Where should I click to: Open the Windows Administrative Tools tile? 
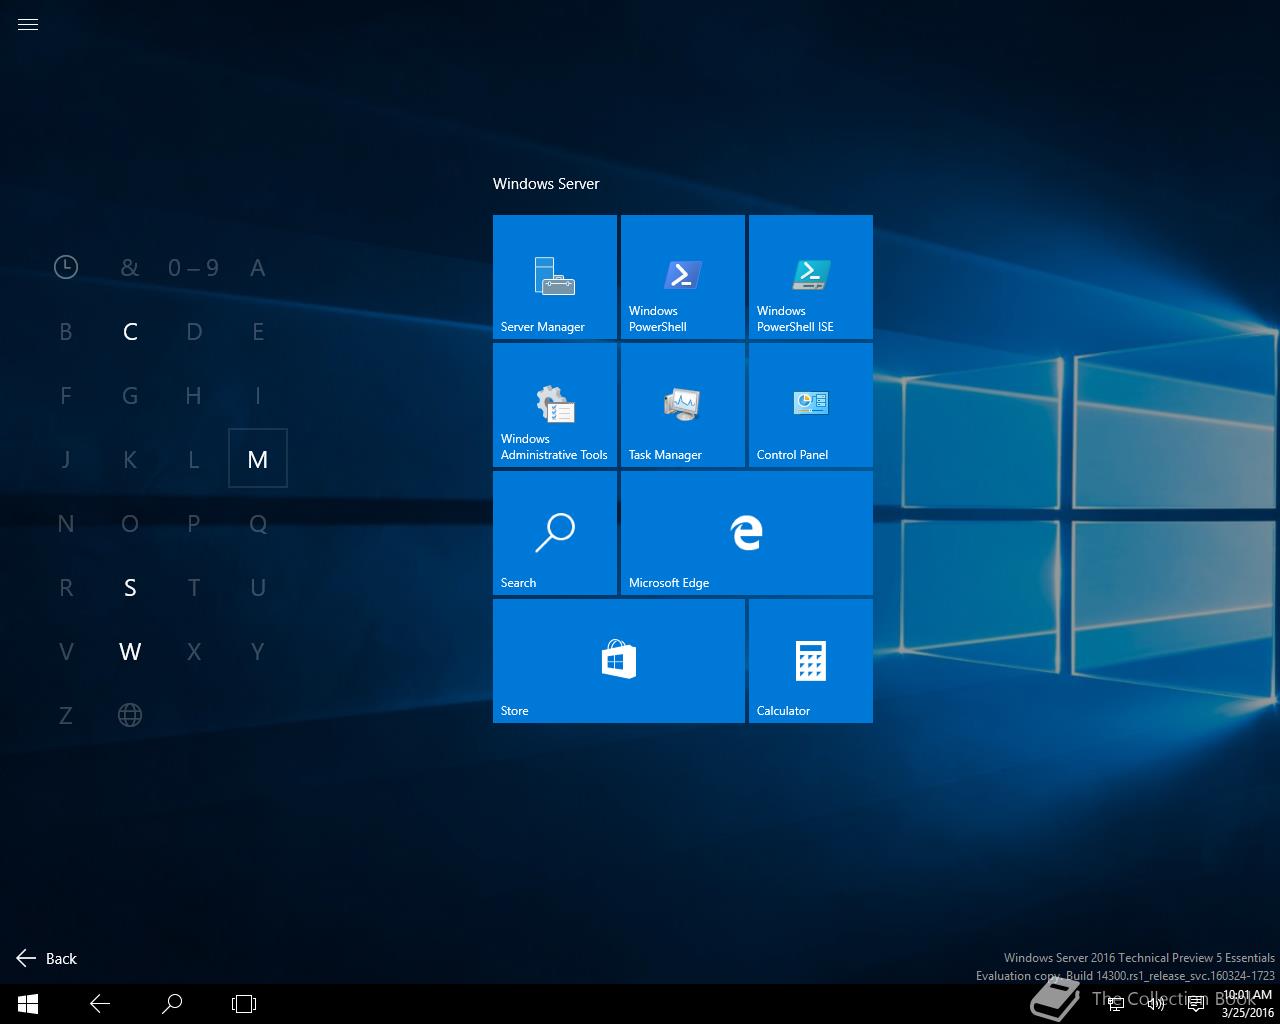555,405
